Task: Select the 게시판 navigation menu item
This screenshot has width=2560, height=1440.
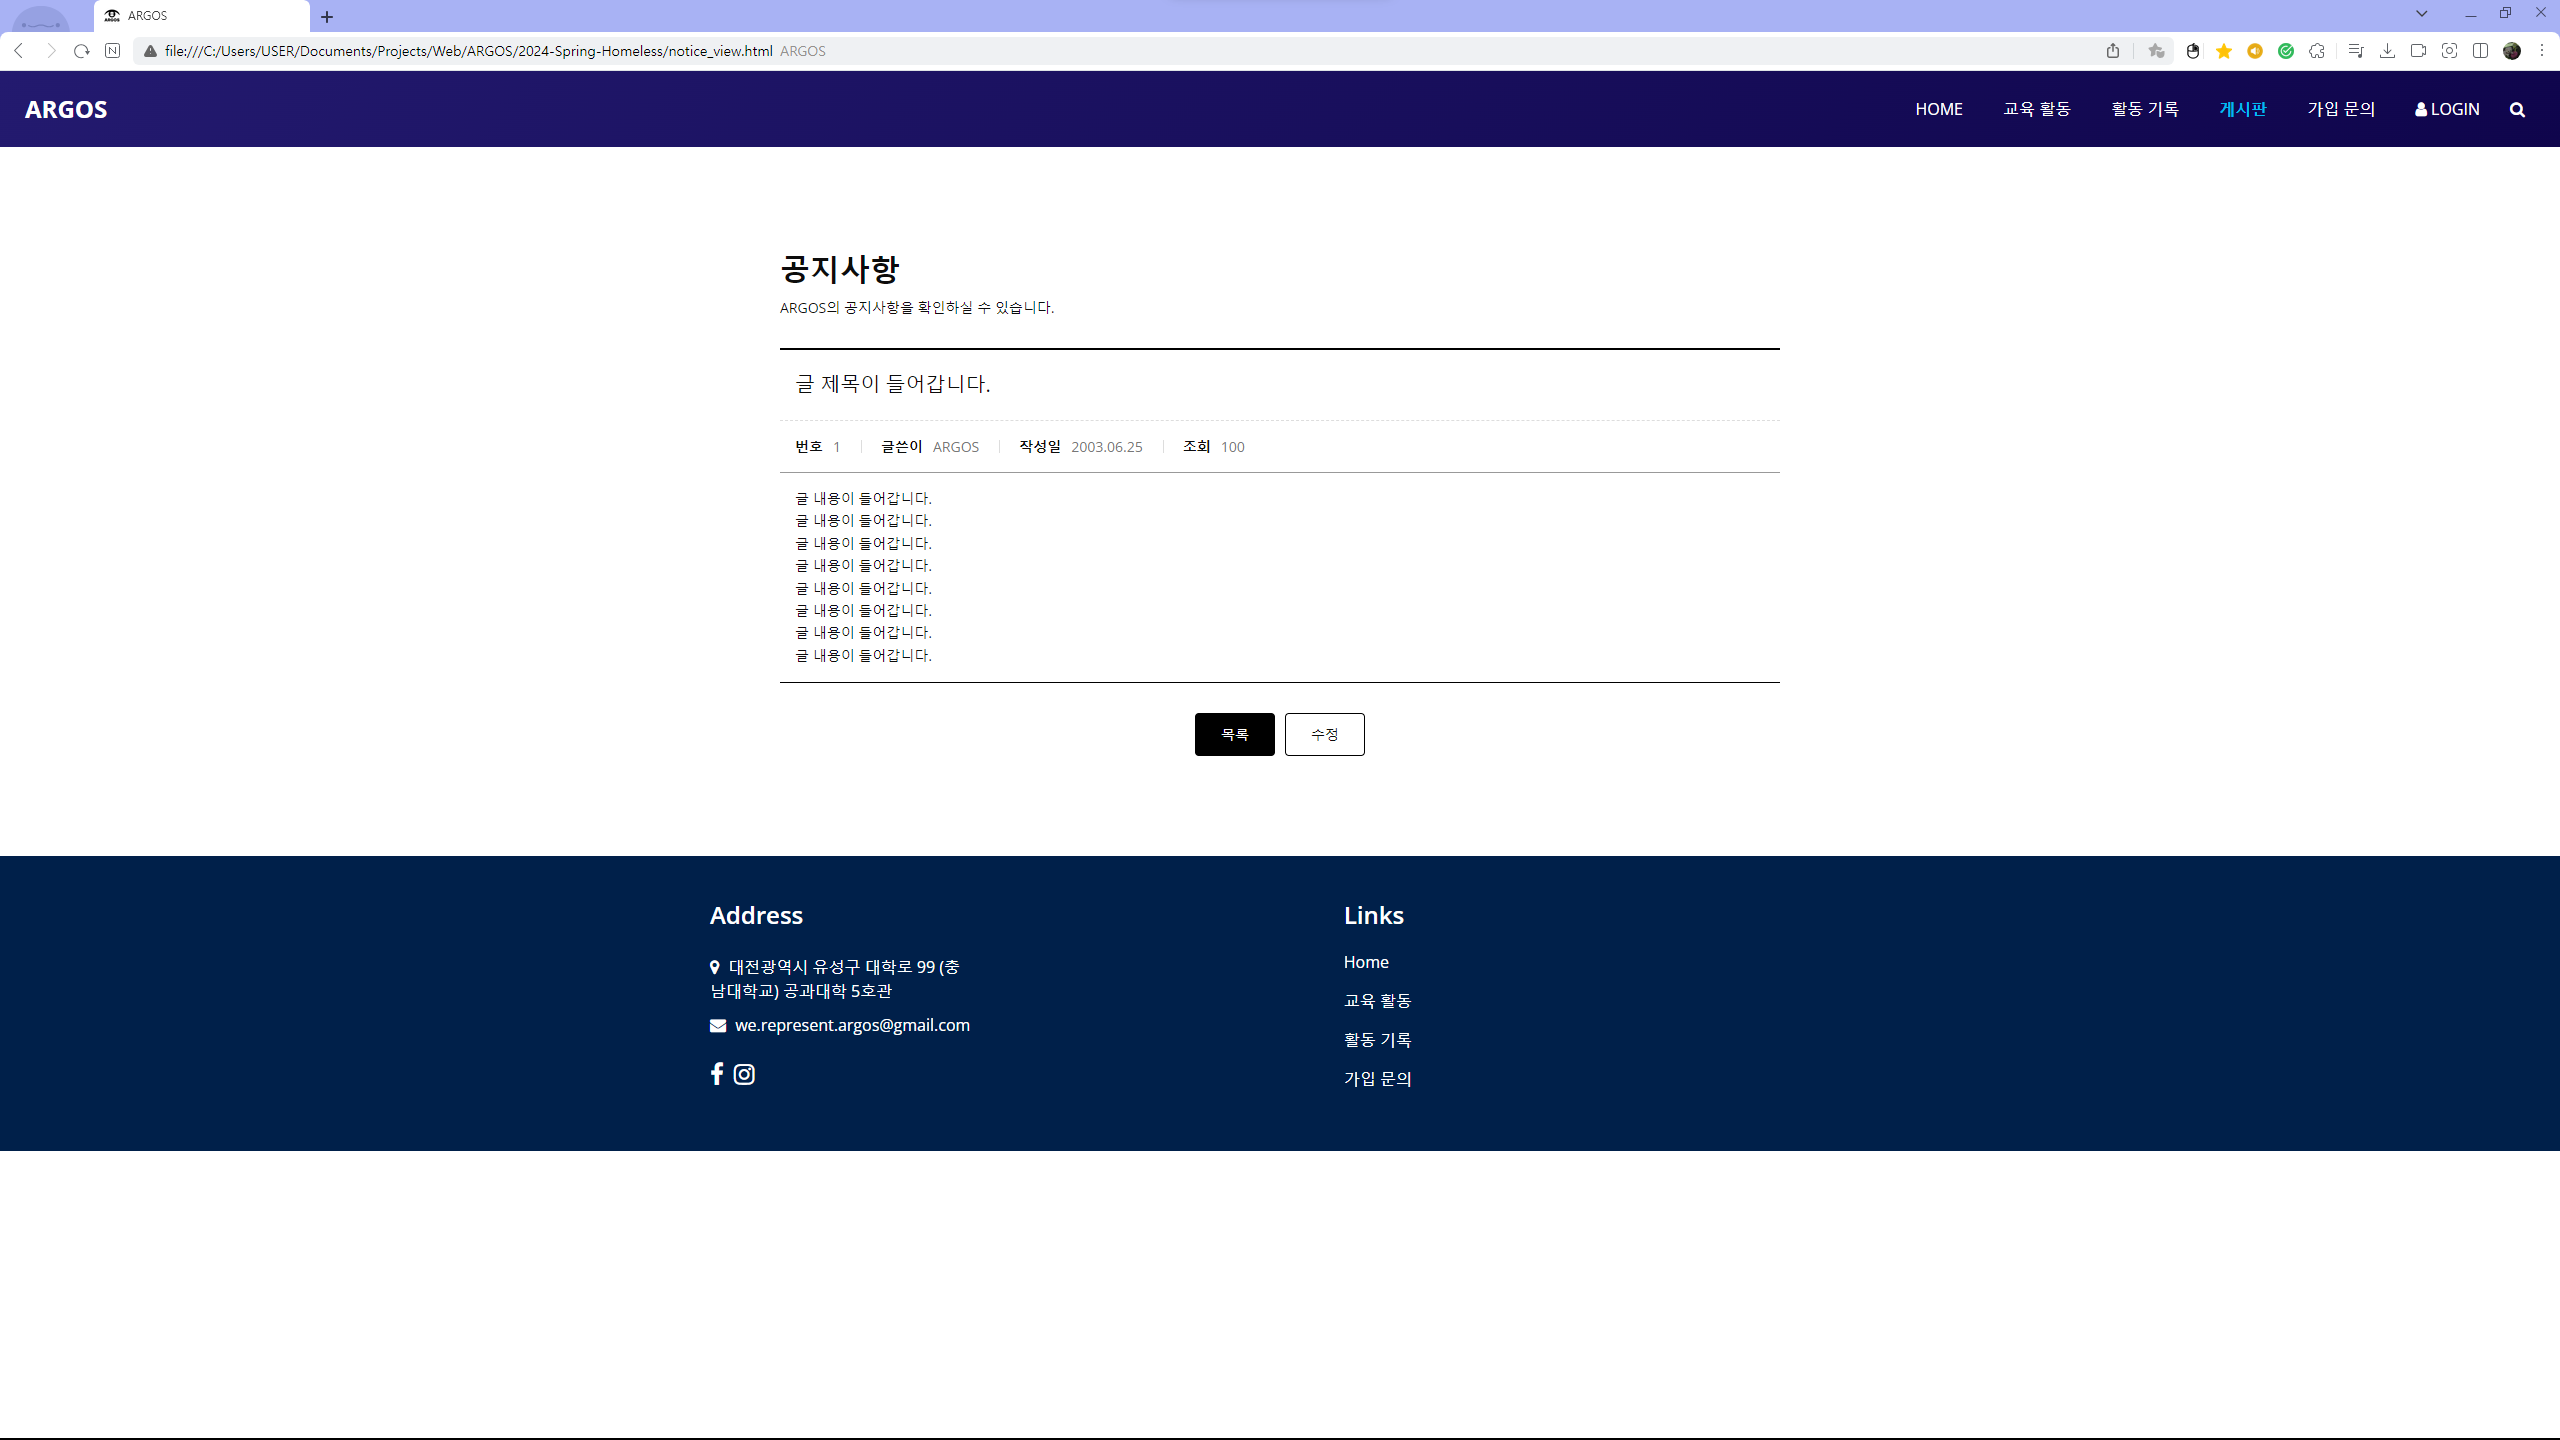Action: click(2243, 109)
